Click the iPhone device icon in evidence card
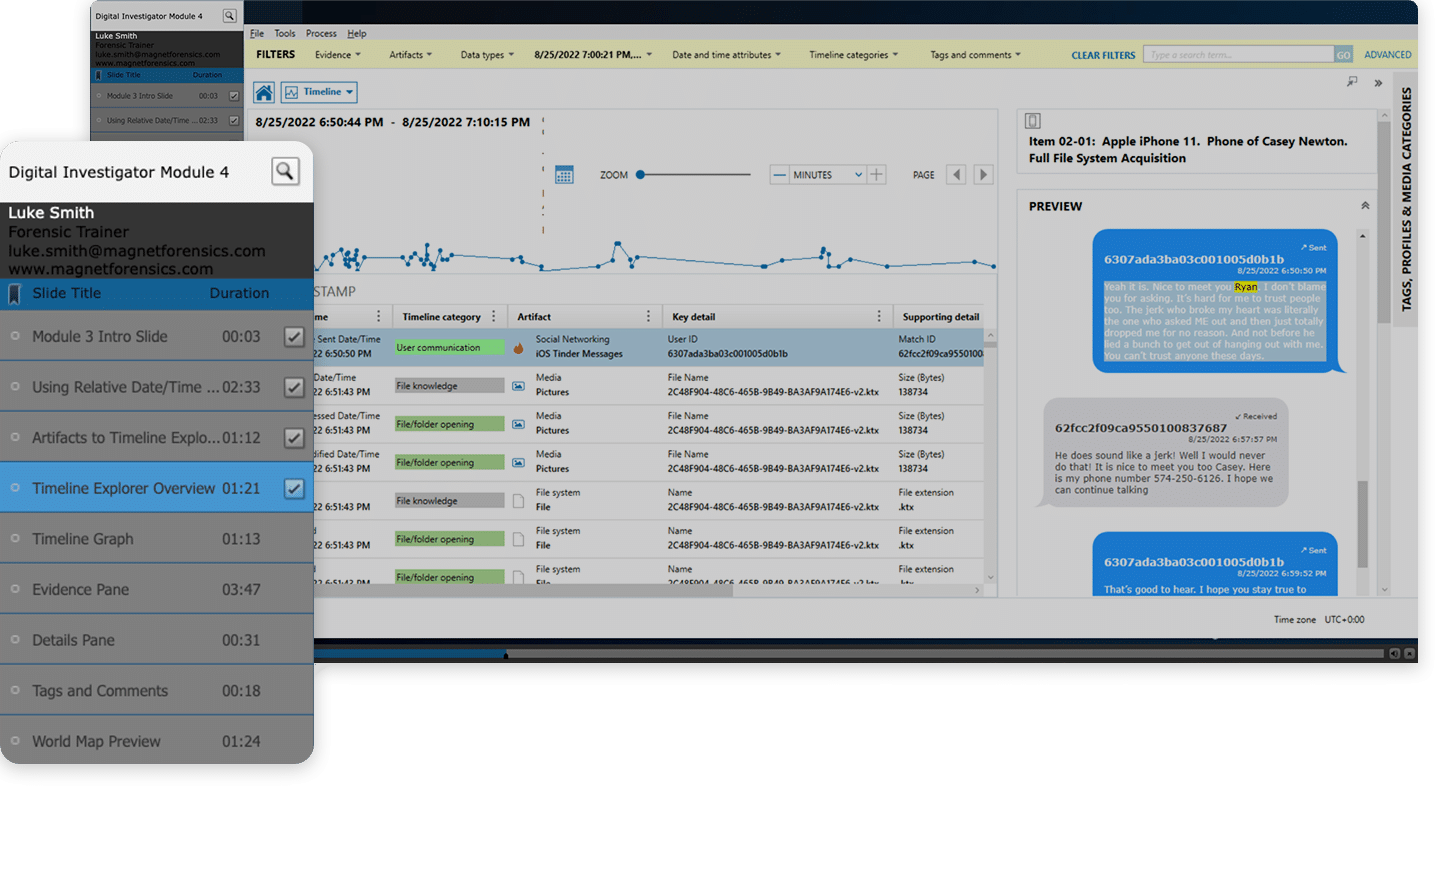 coord(1033,121)
